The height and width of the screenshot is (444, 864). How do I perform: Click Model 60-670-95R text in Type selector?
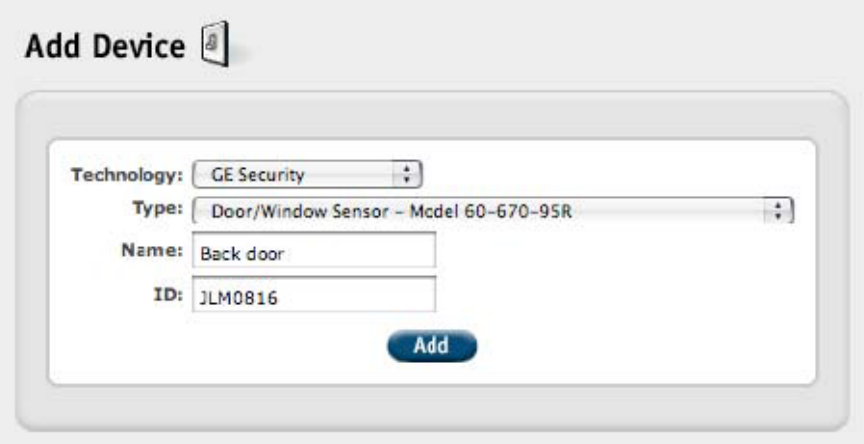click(489, 211)
